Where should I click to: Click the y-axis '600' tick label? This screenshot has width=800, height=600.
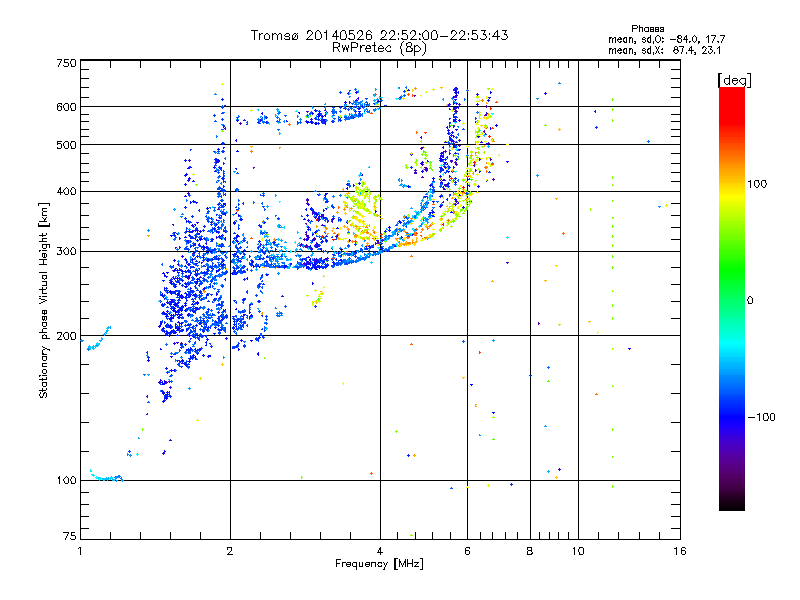point(66,107)
